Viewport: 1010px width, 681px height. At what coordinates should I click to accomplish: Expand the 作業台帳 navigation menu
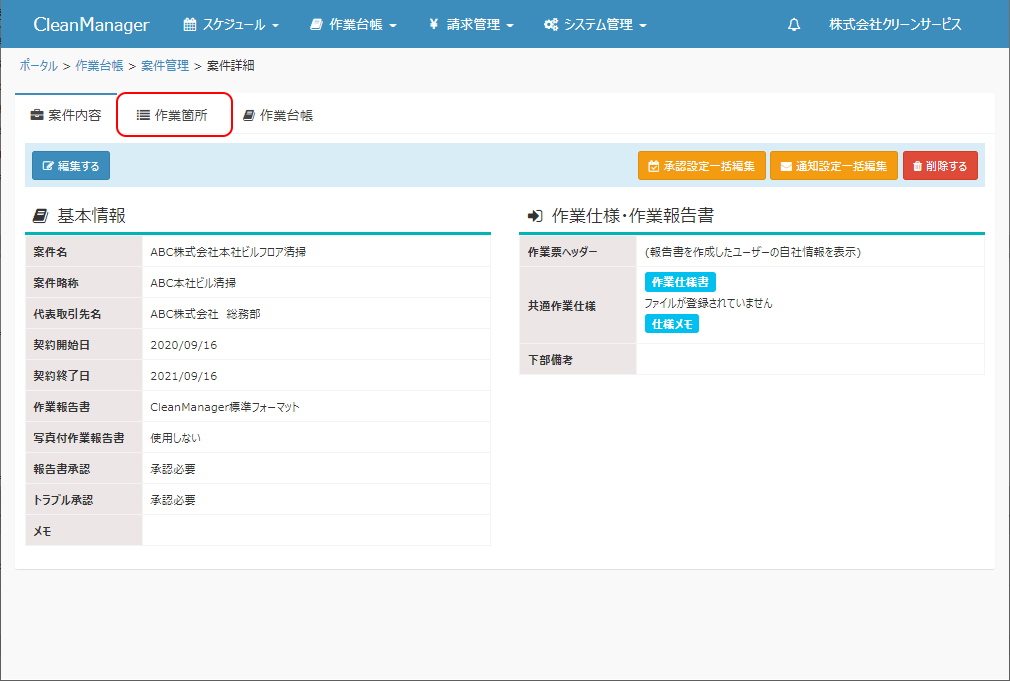pyautogui.click(x=353, y=25)
